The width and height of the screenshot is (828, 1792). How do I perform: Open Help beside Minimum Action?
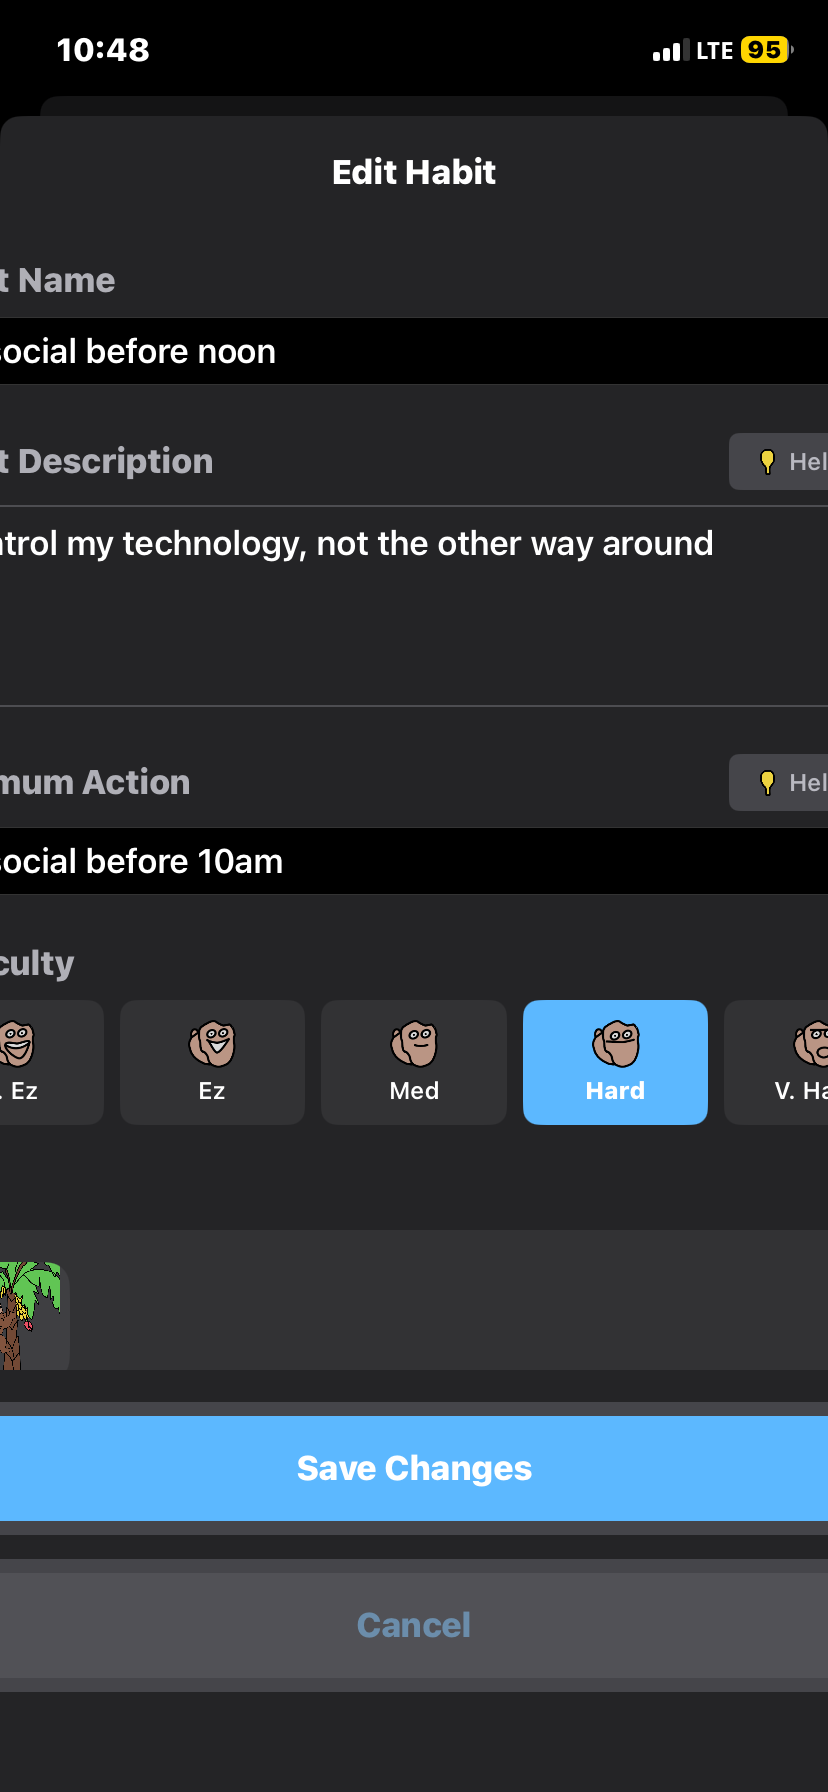coord(779,782)
